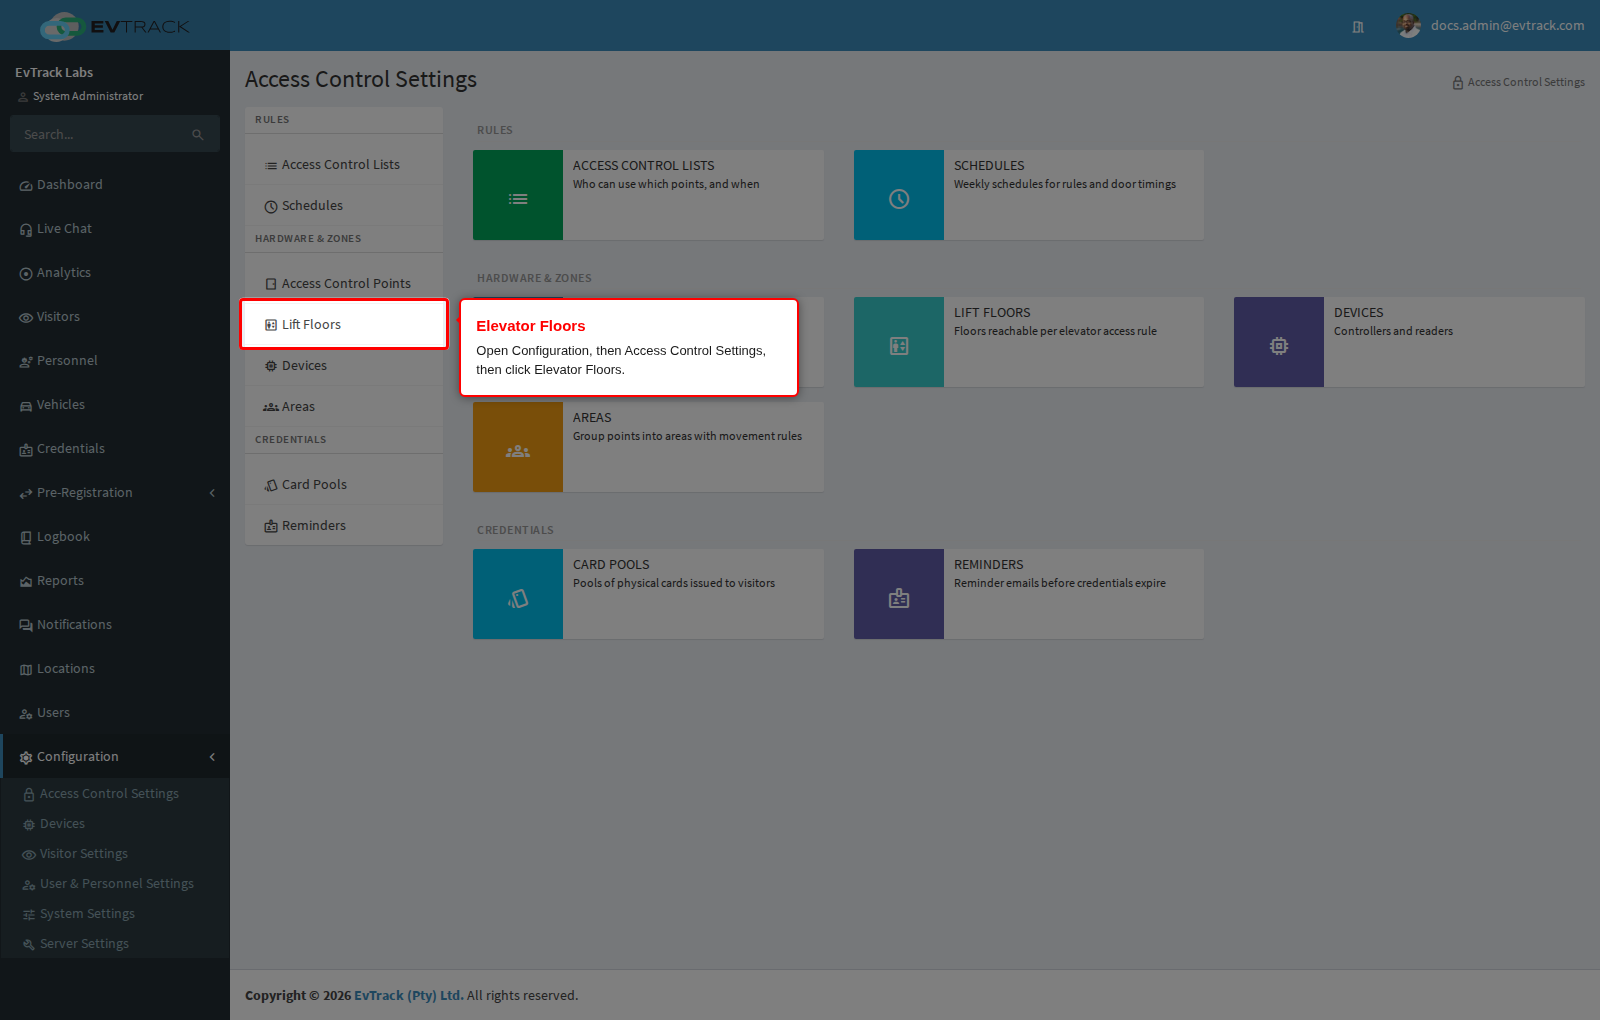Select Card Pools in the settings list
The width and height of the screenshot is (1600, 1020).
tap(344, 485)
